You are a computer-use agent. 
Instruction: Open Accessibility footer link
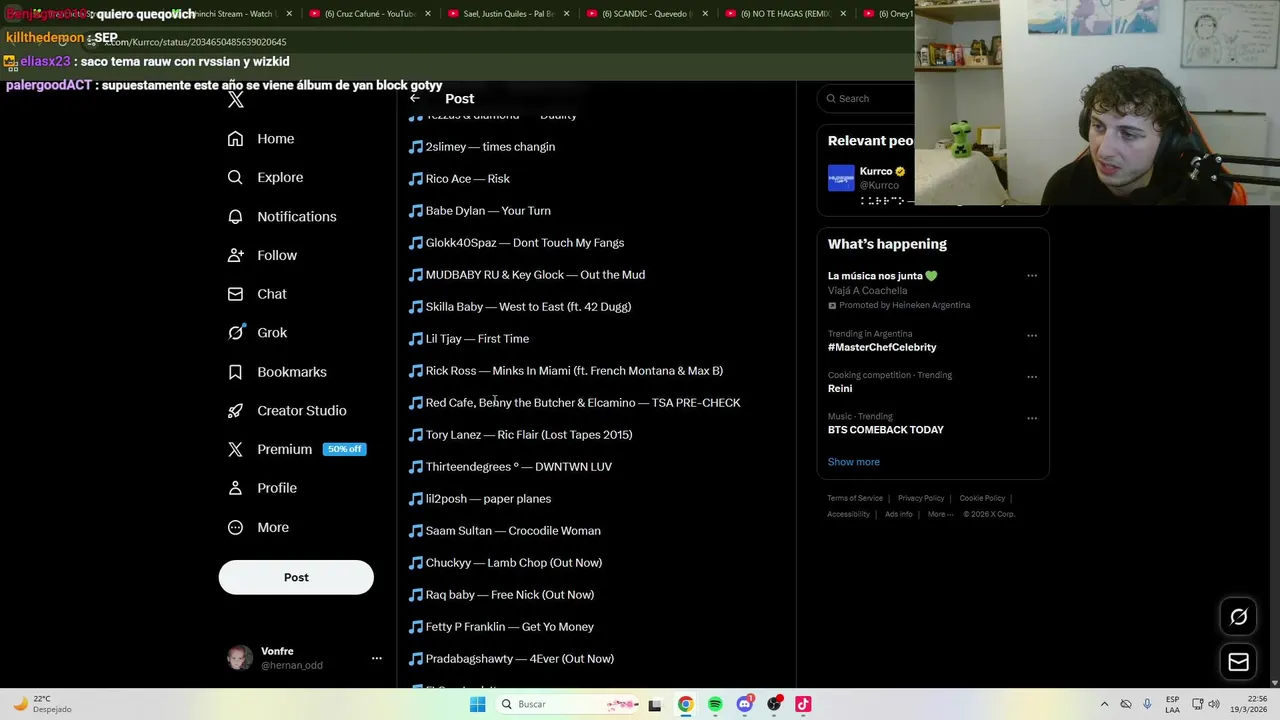(x=848, y=514)
